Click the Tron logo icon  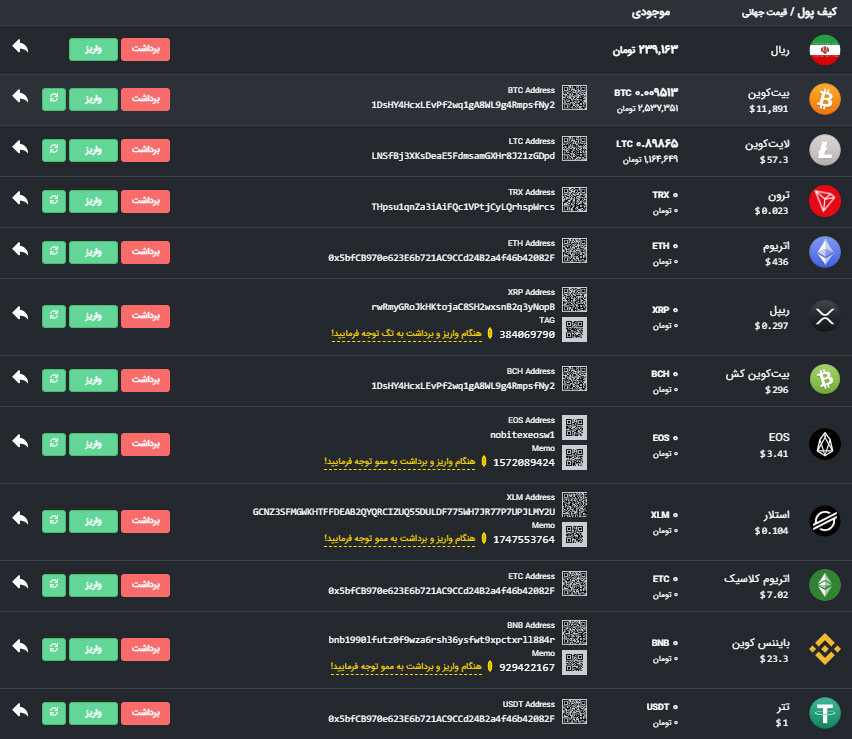click(825, 200)
